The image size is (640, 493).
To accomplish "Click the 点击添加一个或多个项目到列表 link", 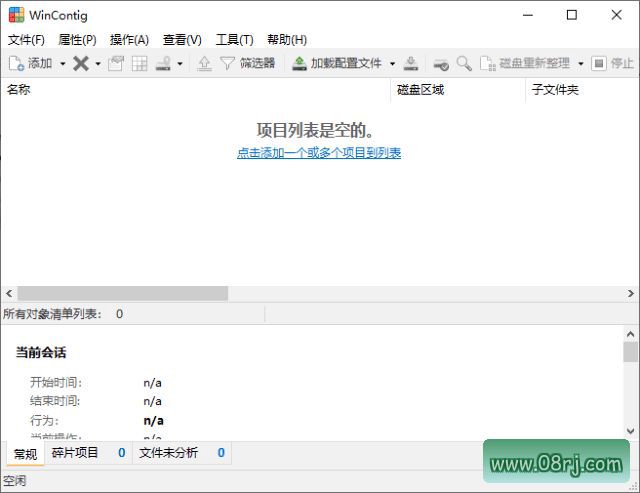I will [x=319, y=153].
